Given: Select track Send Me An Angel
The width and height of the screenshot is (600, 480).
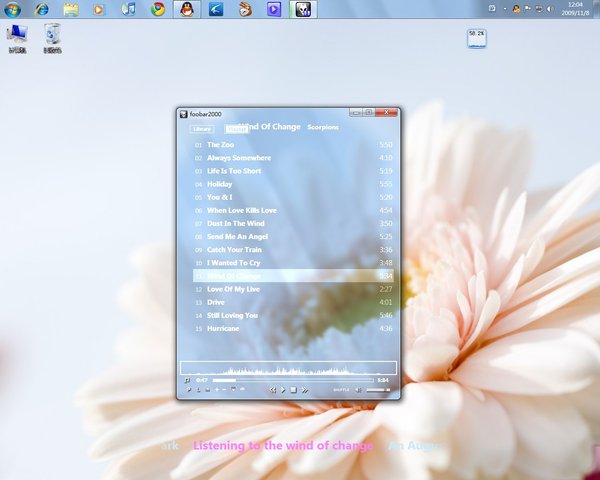Looking at the screenshot, I should pyautogui.click(x=293, y=237).
